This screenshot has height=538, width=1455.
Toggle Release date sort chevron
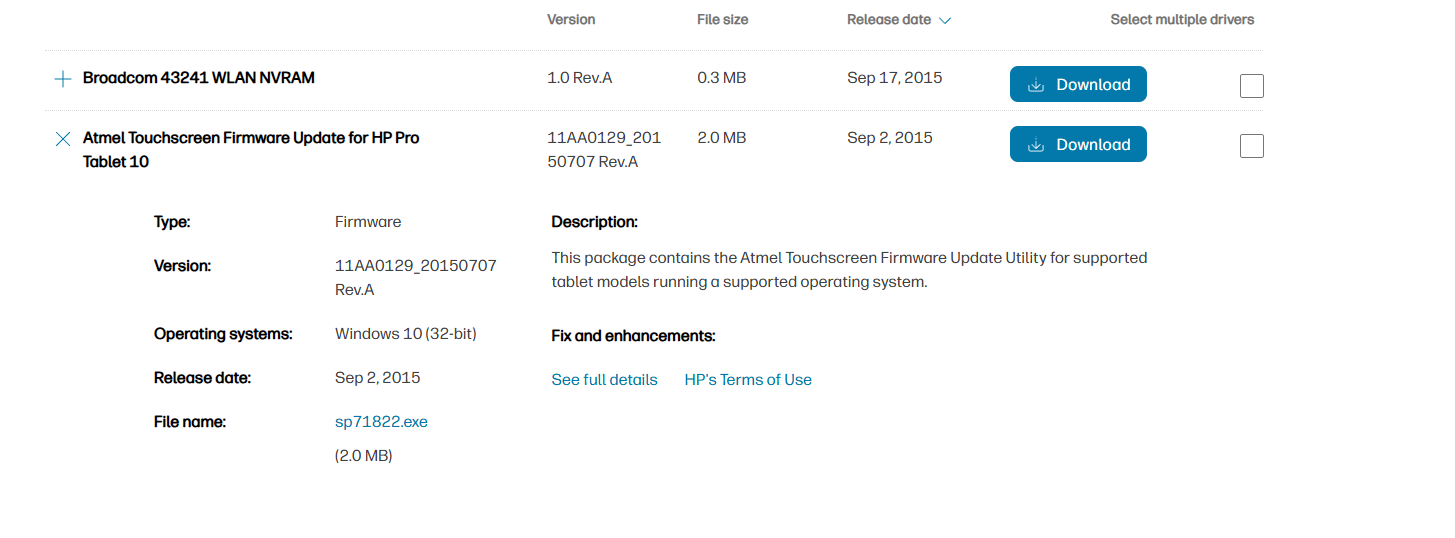coord(945,20)
